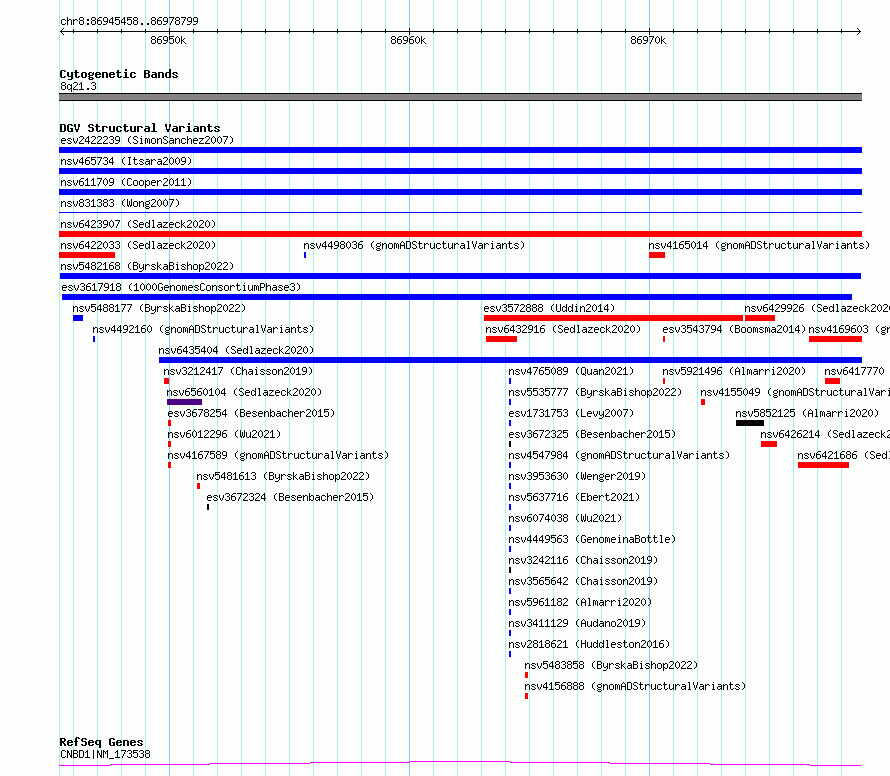
Task: Click nsv5921496 (Almarri2020) label
Action: click(734, 371)
